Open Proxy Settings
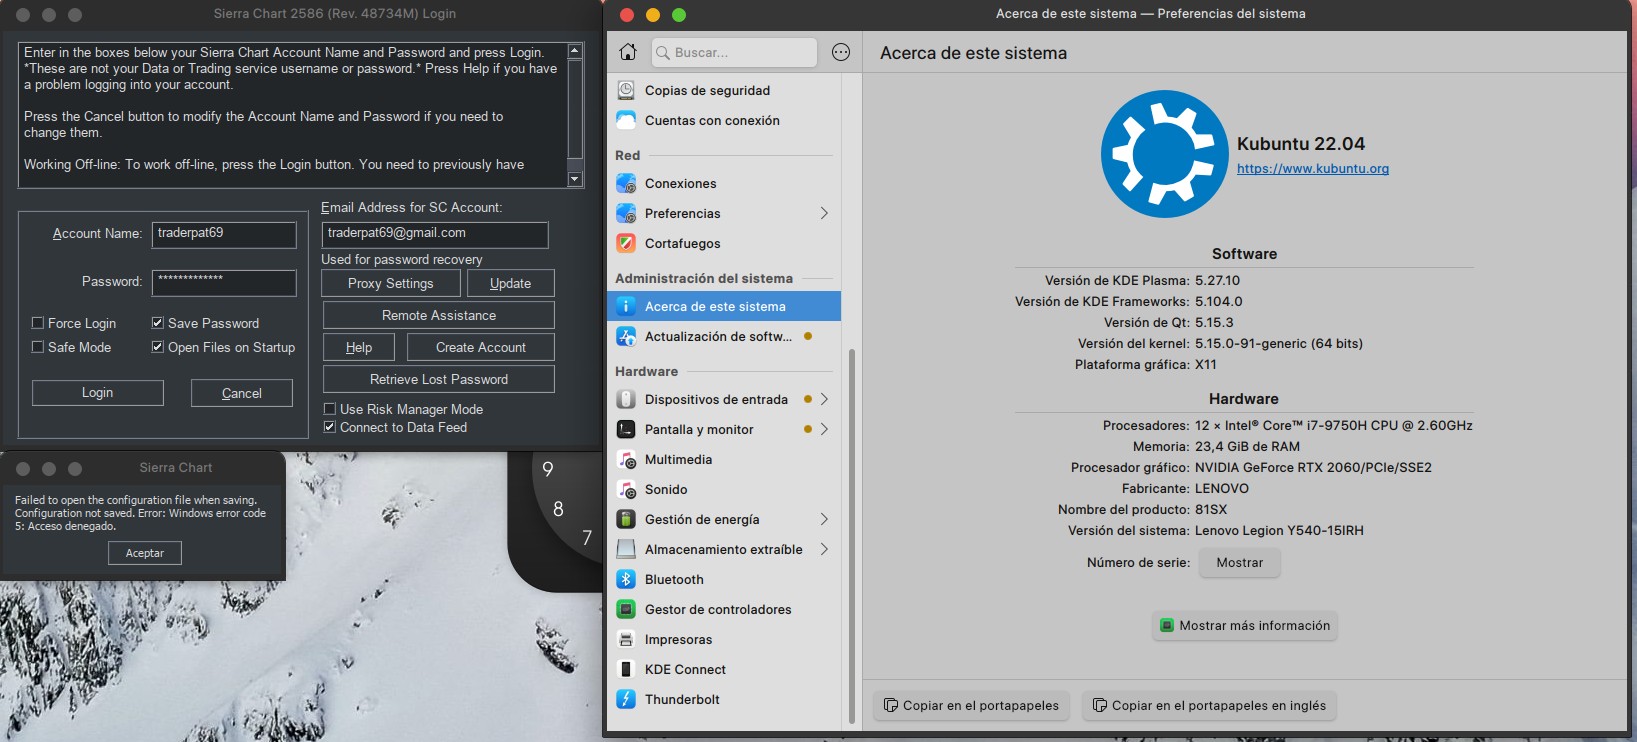 tap(391, 283)
